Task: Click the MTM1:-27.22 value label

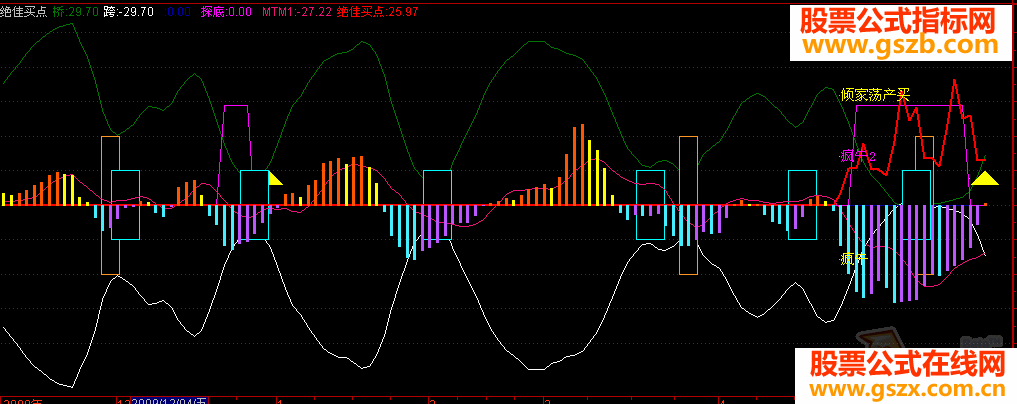Action: click(297, 11)
